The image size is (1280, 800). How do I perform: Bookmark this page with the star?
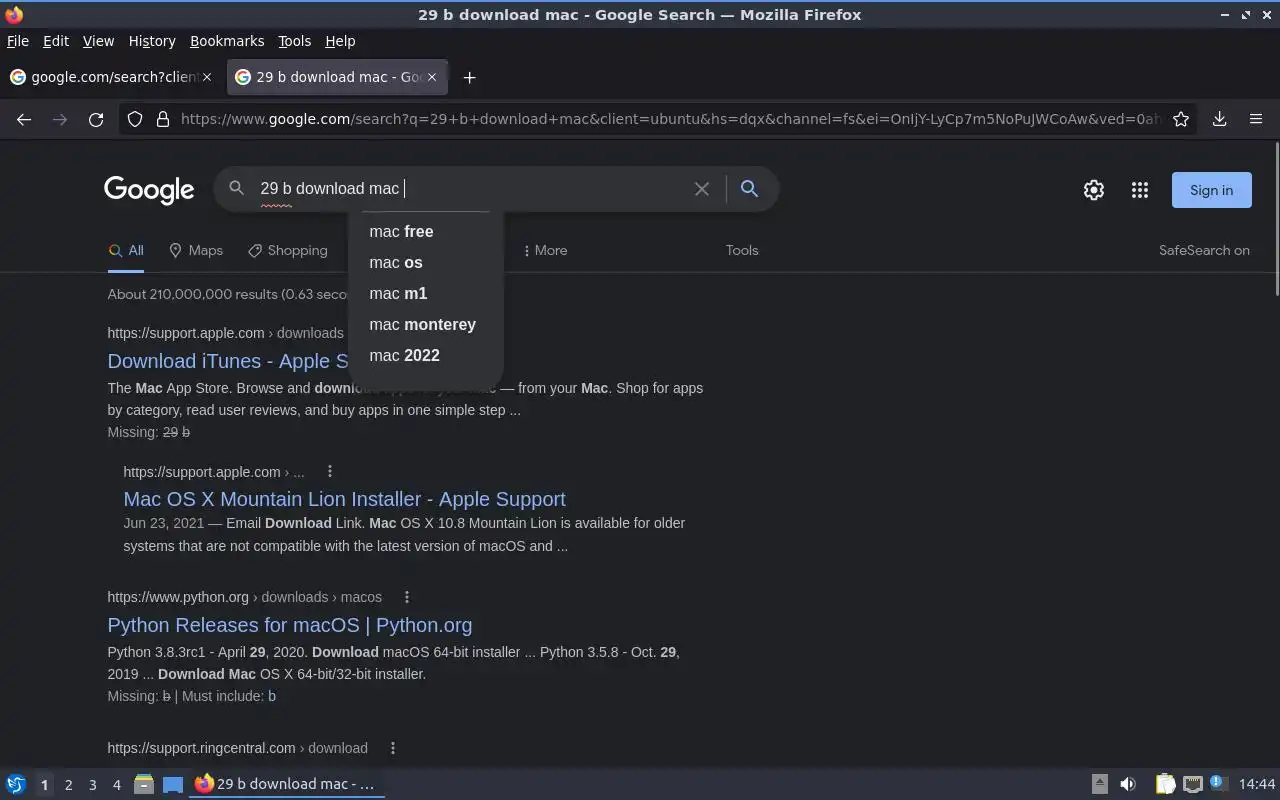click(1181, 119)
